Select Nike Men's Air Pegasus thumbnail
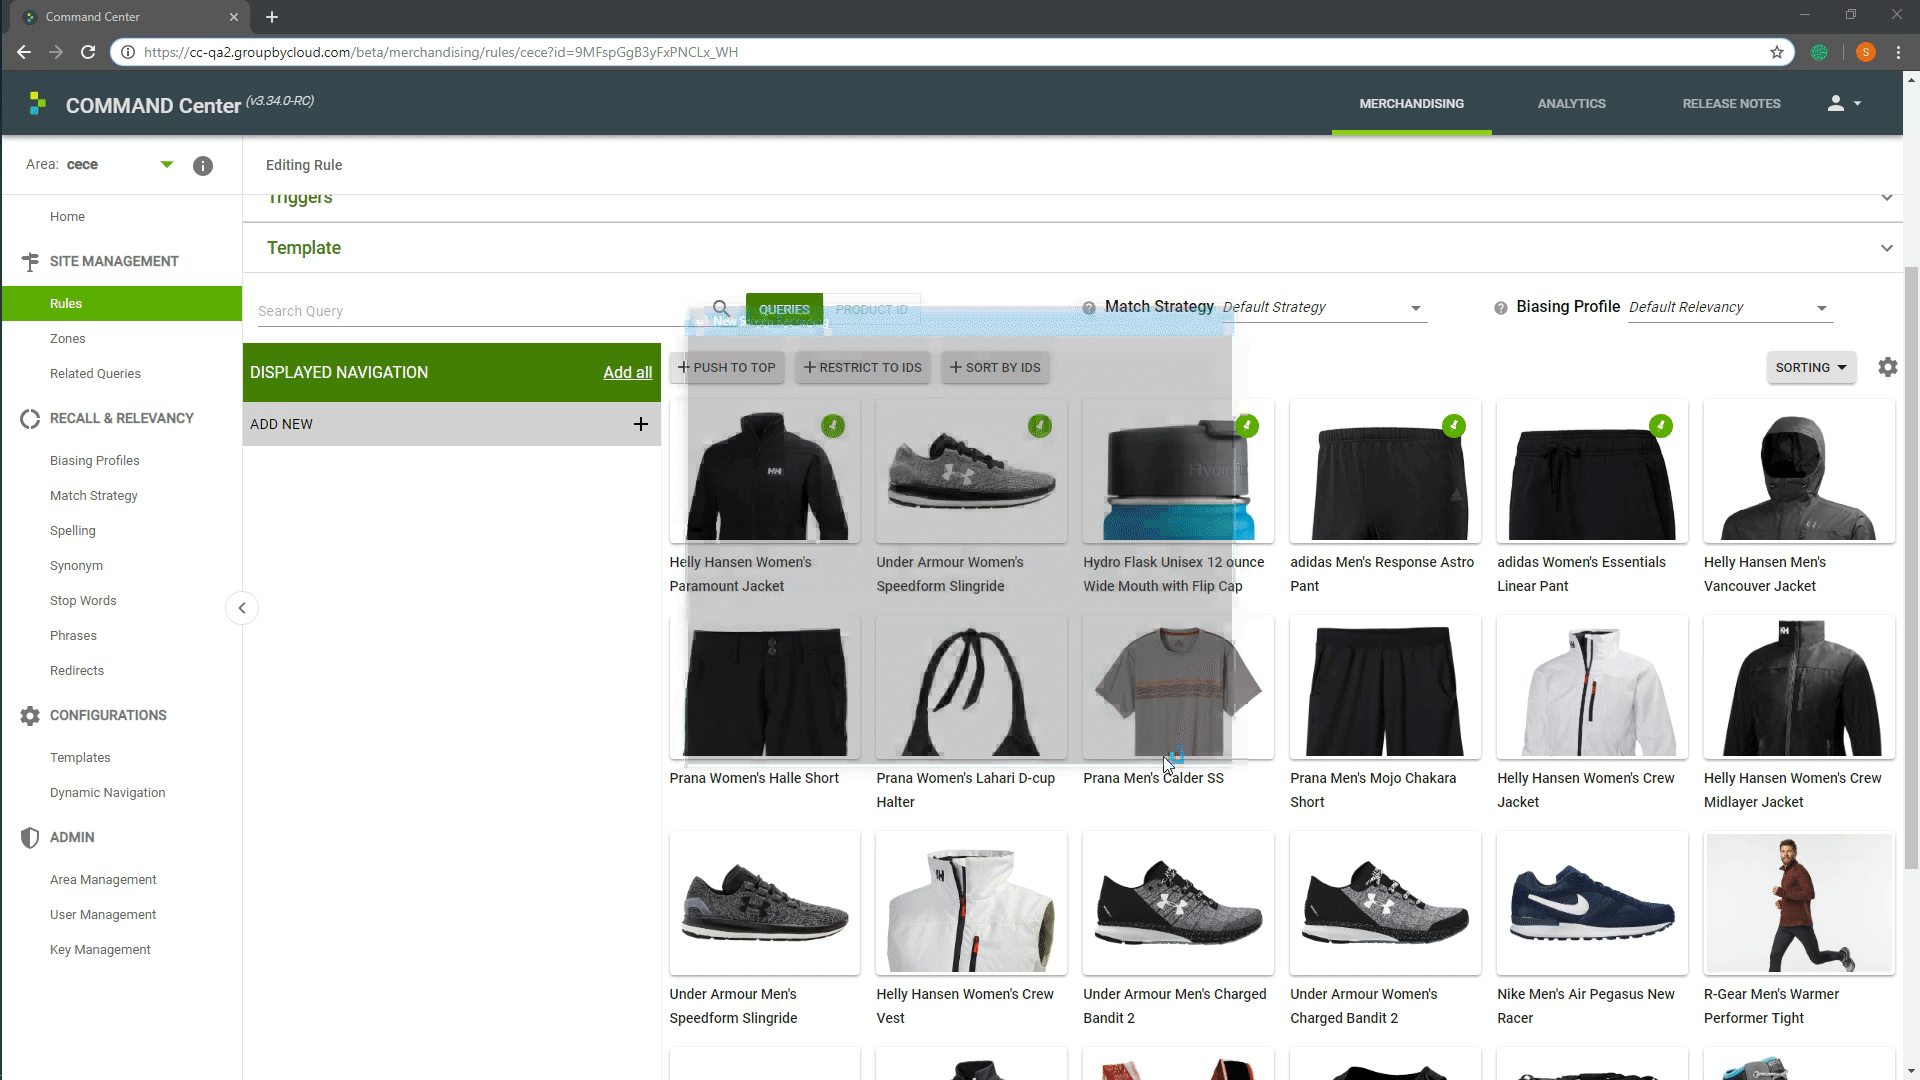Screen dimensions: 1920x1080 [x=1592, y=903]
